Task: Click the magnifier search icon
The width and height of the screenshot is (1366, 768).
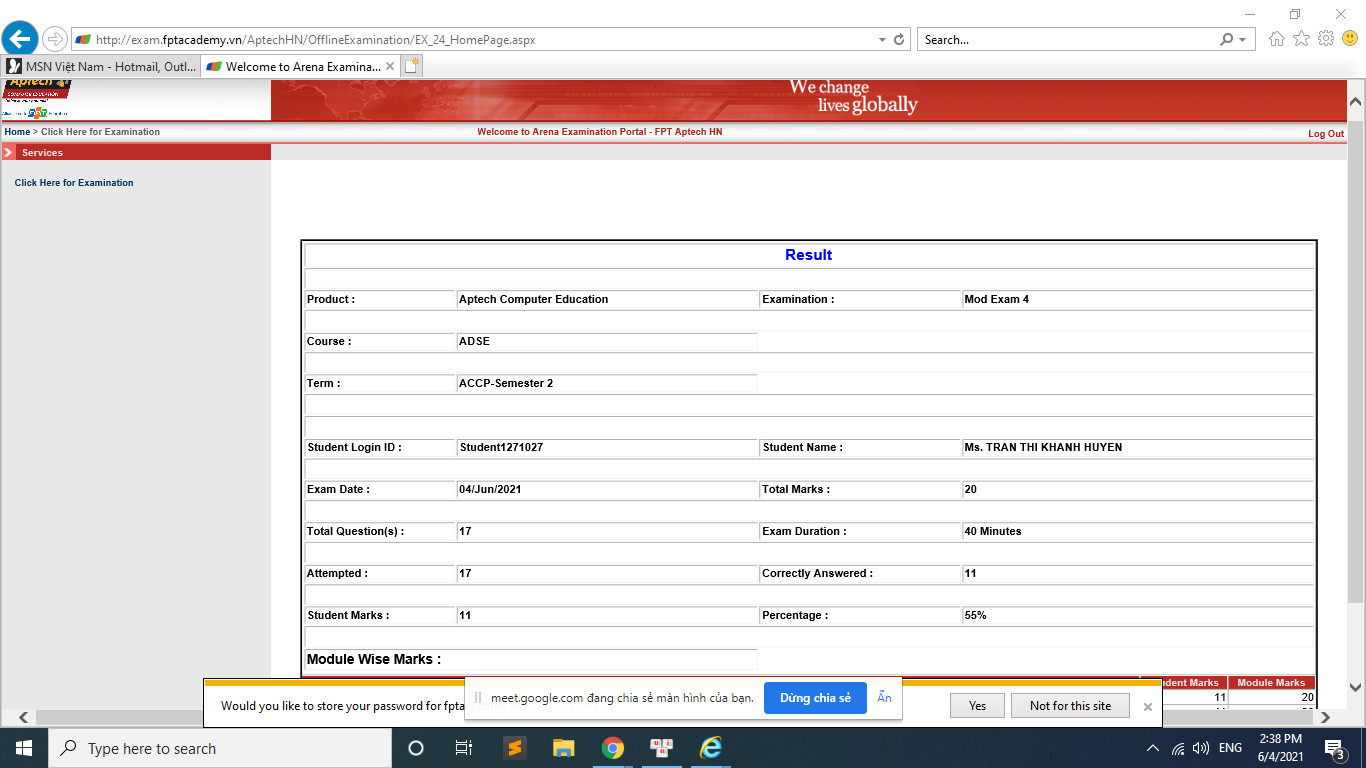Action: [x=1226, y=40]
